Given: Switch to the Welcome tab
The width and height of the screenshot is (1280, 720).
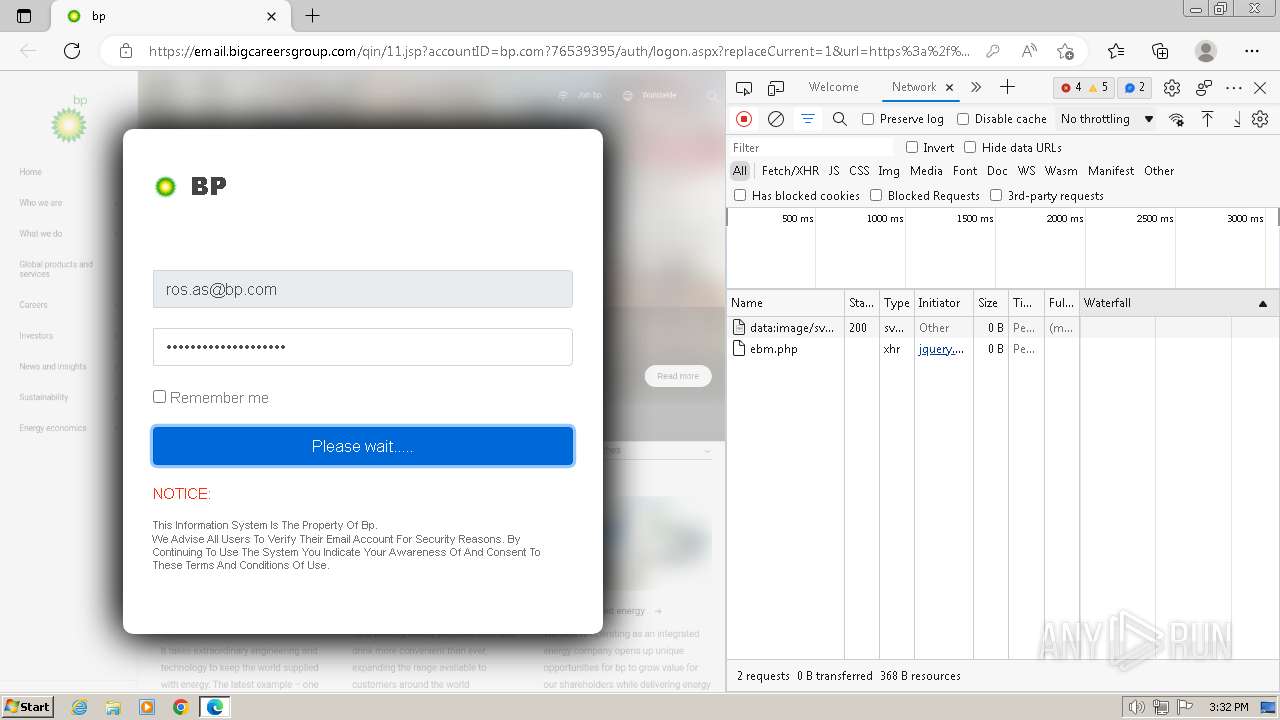Looking at the screenshot, I should click(833, 87).
